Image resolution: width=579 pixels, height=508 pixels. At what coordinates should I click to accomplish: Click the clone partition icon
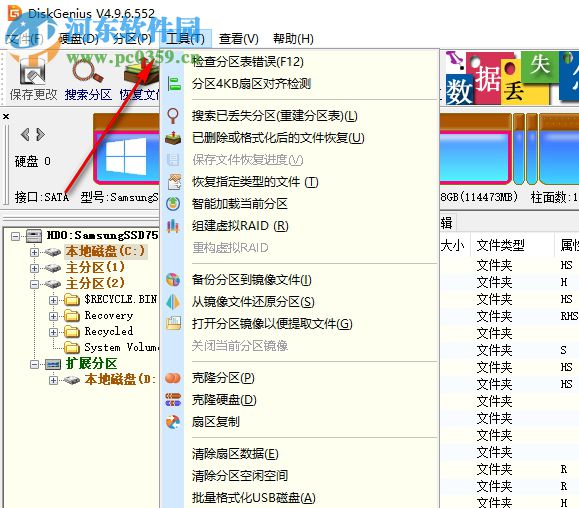point(173,378)
